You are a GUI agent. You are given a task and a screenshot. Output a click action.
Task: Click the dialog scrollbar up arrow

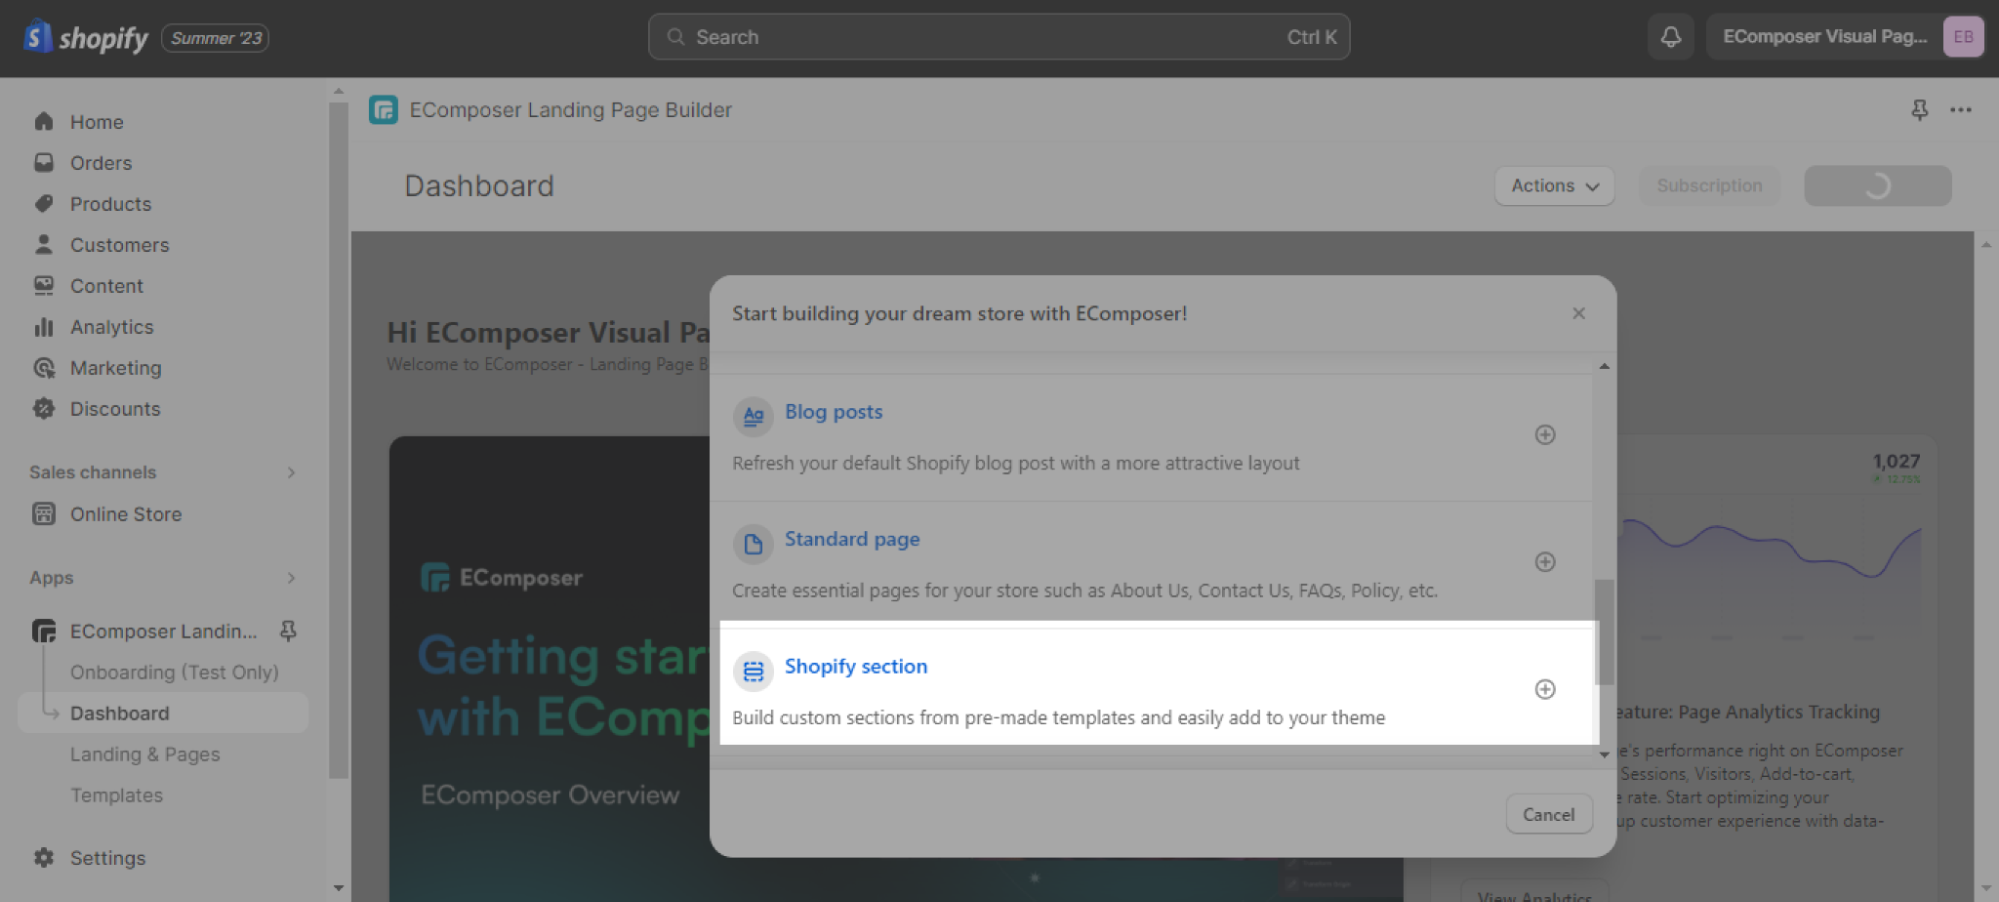(1604, 366)
